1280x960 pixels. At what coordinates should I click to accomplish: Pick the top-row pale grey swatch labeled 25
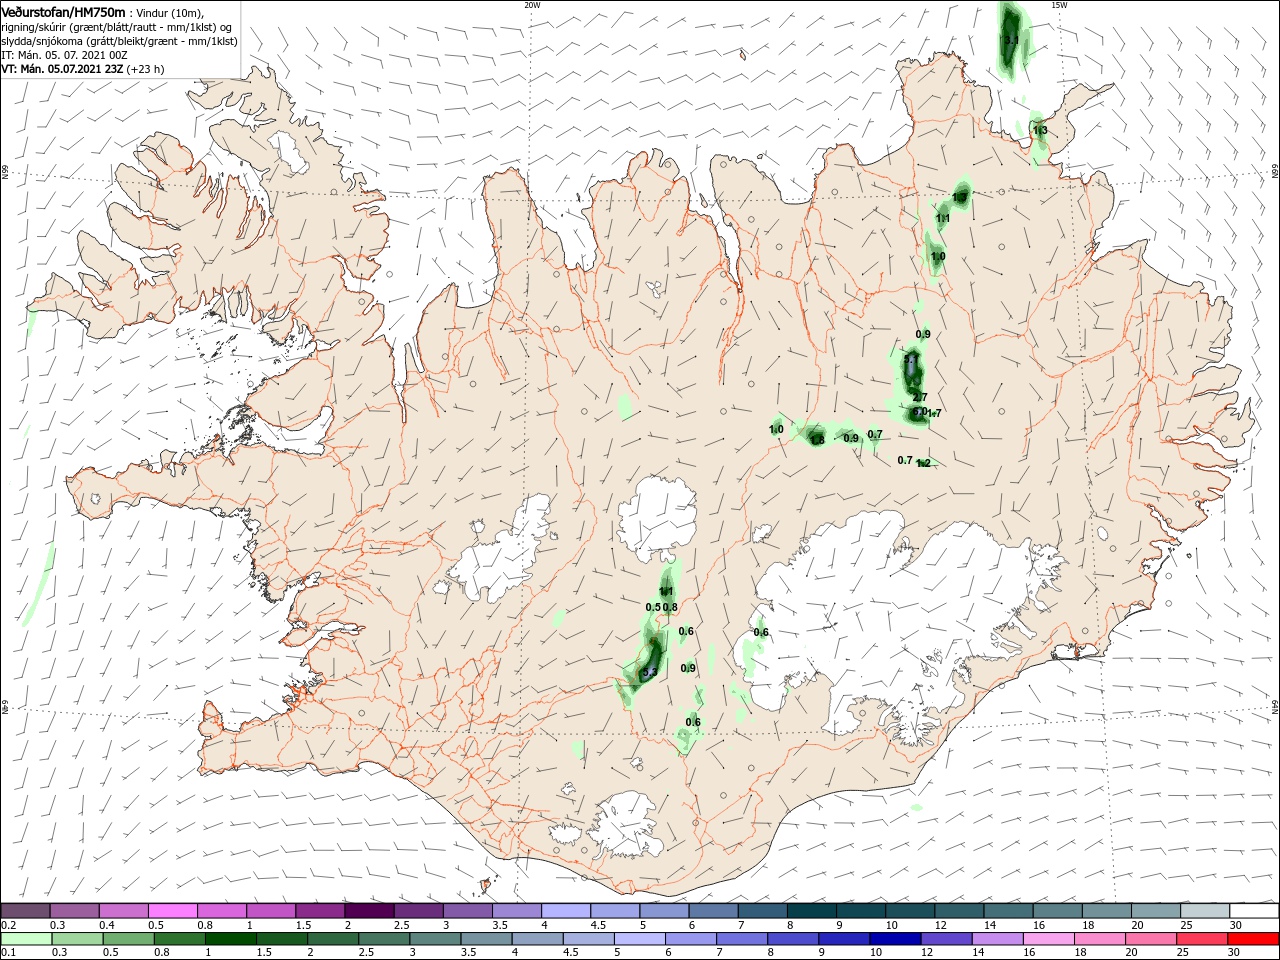coord(1206,910)
